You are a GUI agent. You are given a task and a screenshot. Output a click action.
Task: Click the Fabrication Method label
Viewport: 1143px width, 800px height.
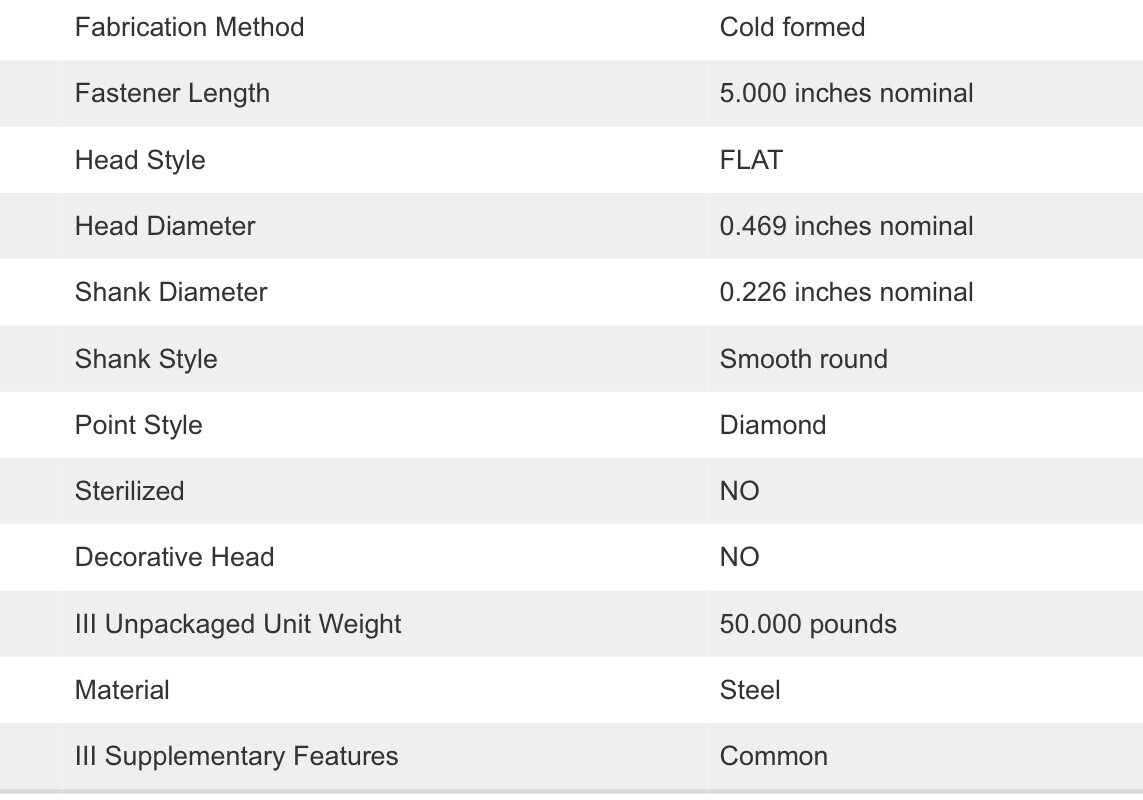click(189, 27)
